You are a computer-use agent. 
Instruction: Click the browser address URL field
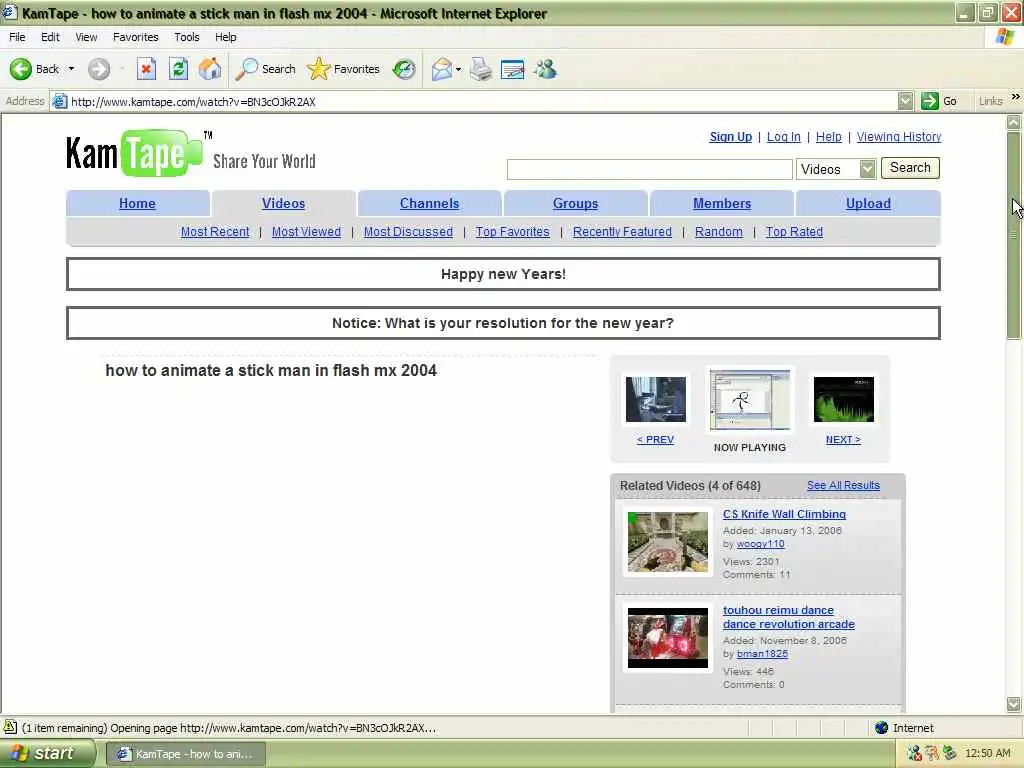pos(482,101)
